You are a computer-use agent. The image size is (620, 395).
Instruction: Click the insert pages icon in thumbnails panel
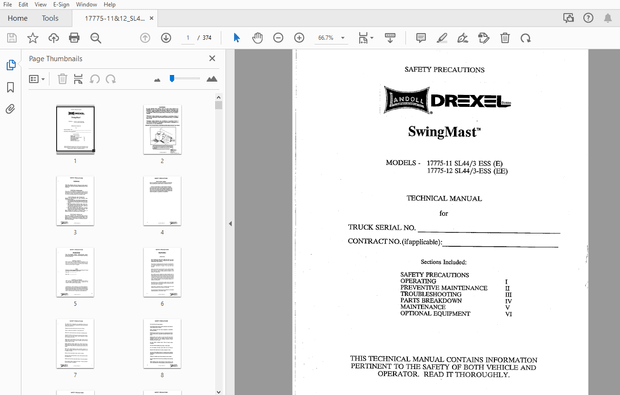pyautogui.click(x=78, y=79)
